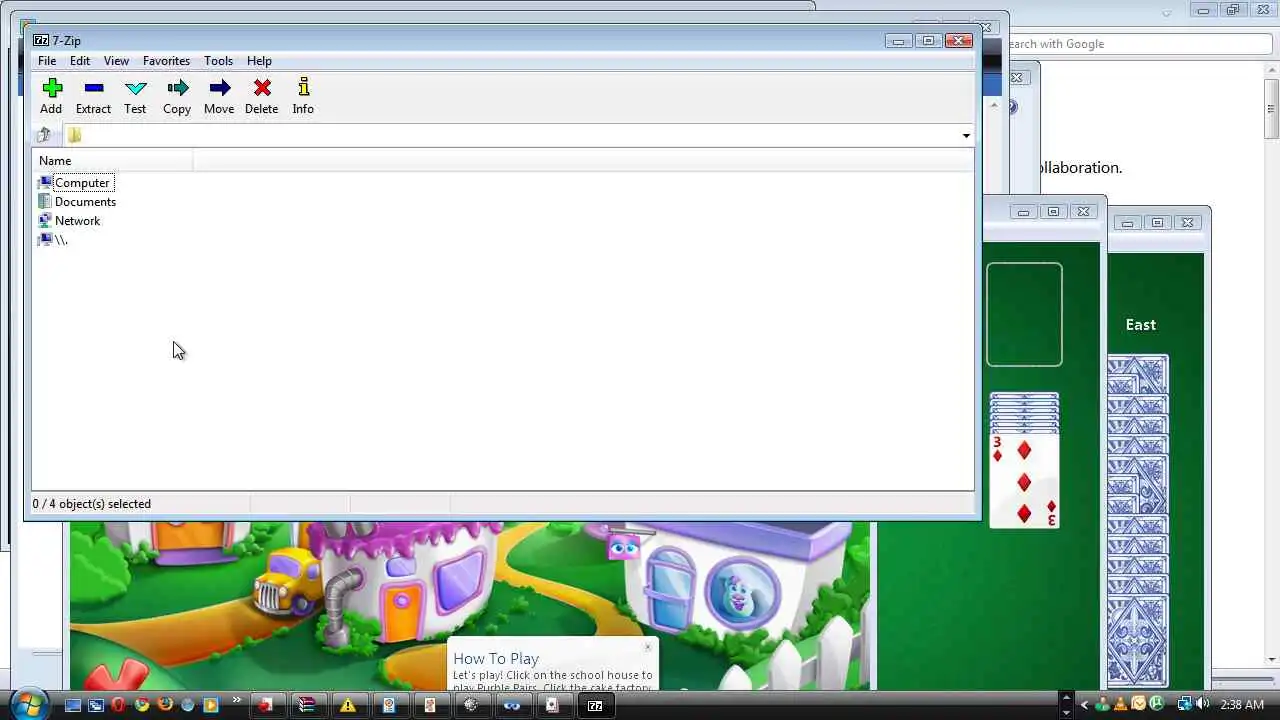Switch to the Purble Place eyes taskbar button

coord(511,705)
